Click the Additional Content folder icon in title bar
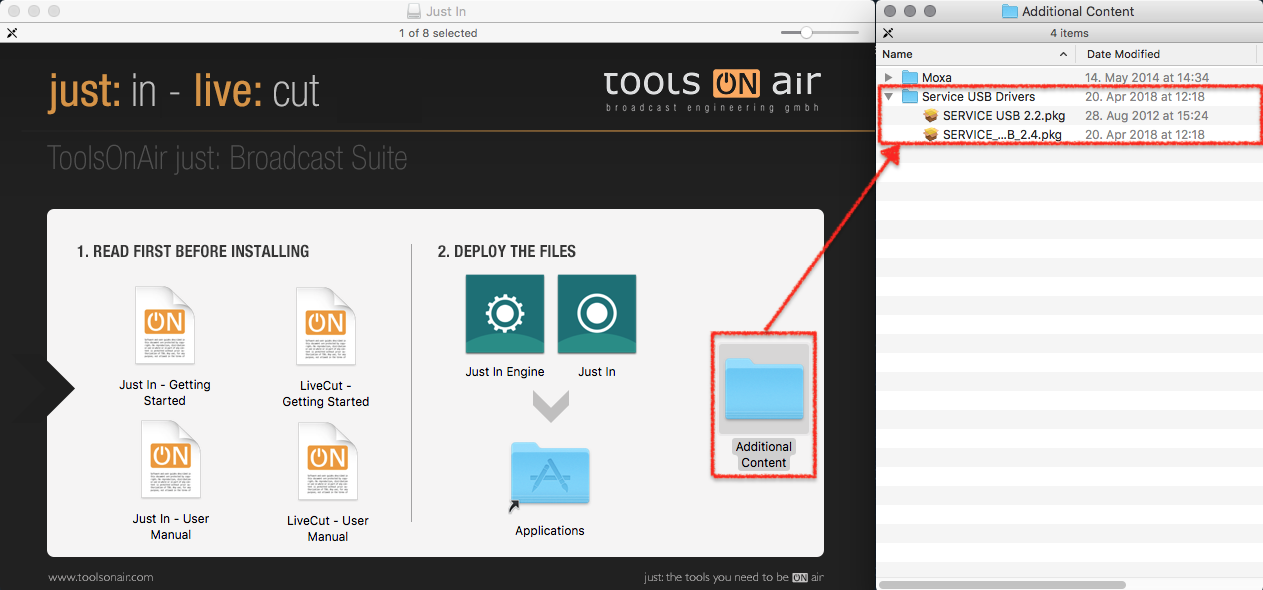Viewport: 1263px width, 590px height. point(1009,12)
